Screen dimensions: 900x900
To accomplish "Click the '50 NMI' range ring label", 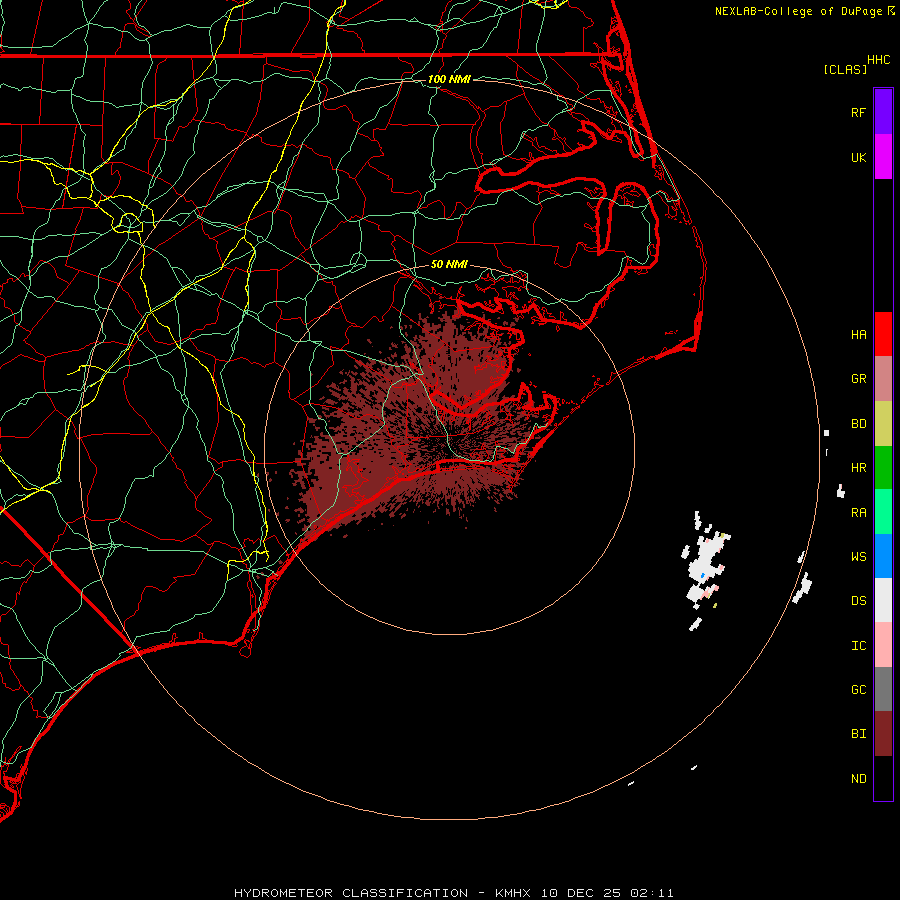I will coord(449,264).
